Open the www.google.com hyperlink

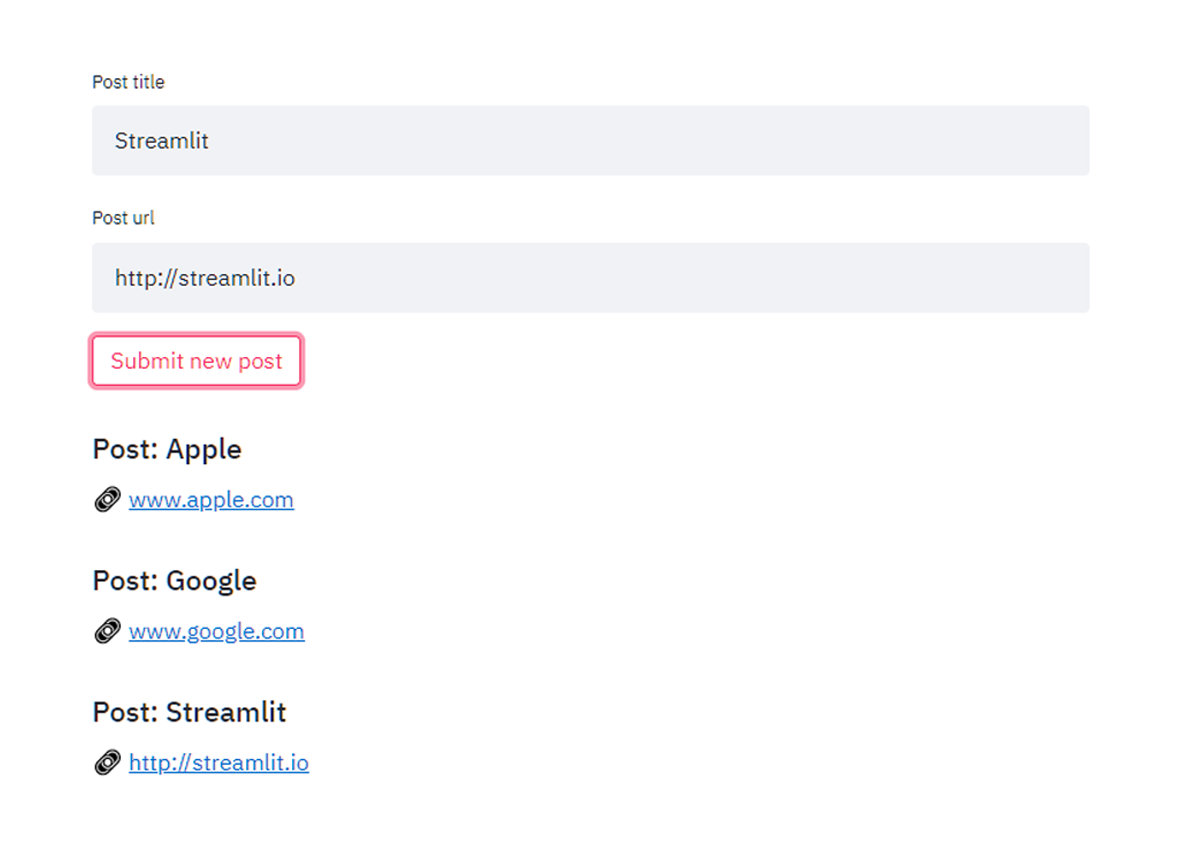[x=216, y=632]
